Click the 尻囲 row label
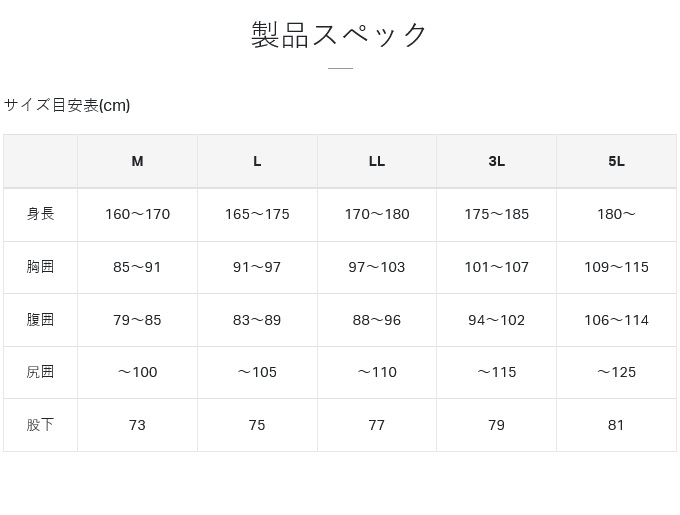This screenshot has width=680, height=515. coord(40,372)
